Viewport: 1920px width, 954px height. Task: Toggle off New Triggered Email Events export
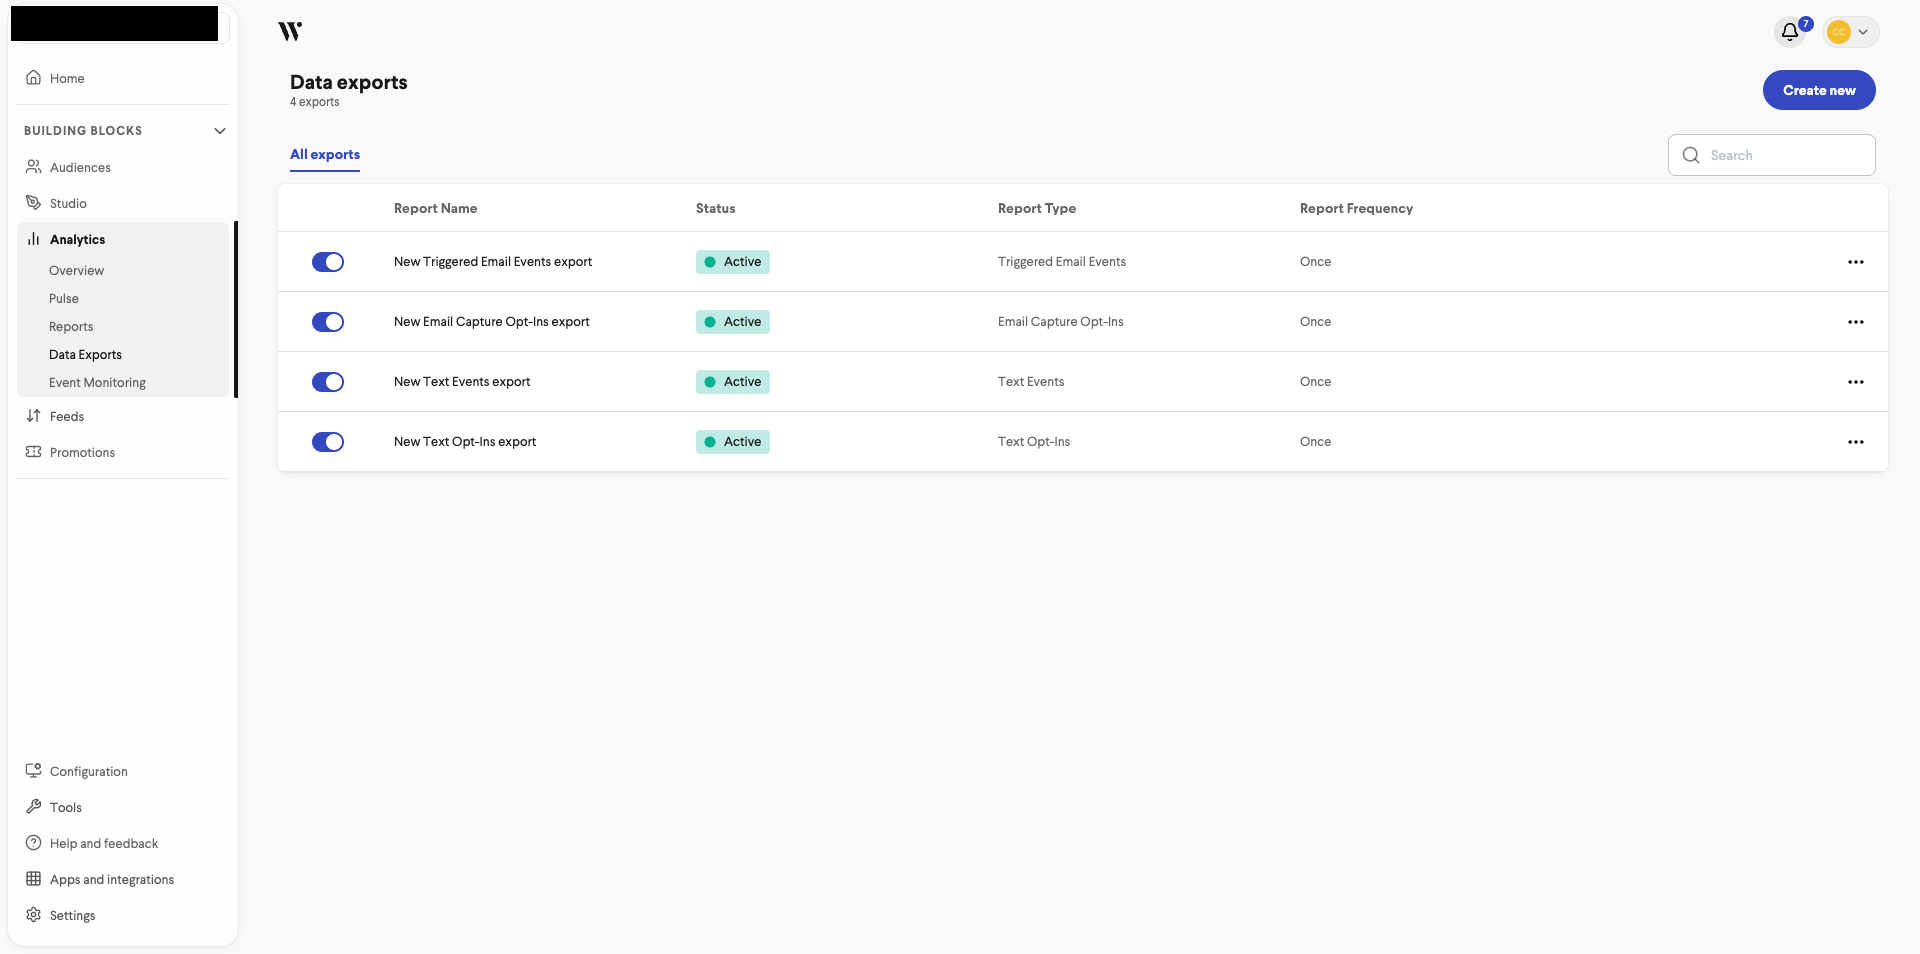(328, 262)
